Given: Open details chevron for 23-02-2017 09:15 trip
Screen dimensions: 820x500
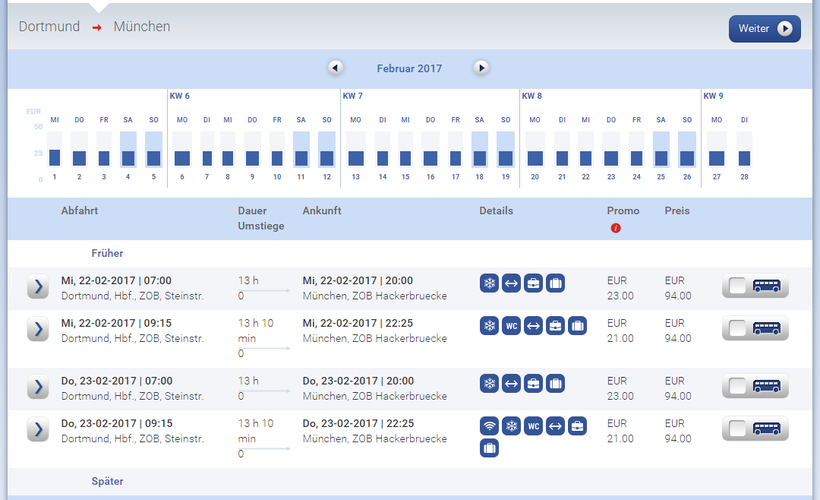Looking at the screenshot, I should (37, 429).
